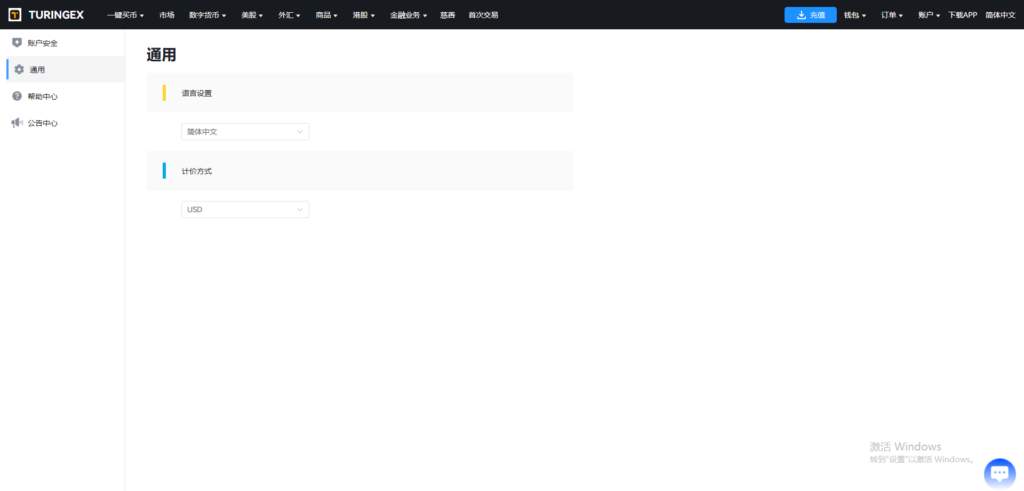Click 简体中文 in the top bar
This screenshot has width=1024, height=491.
pyautogui.click(x=1000, y=15)
